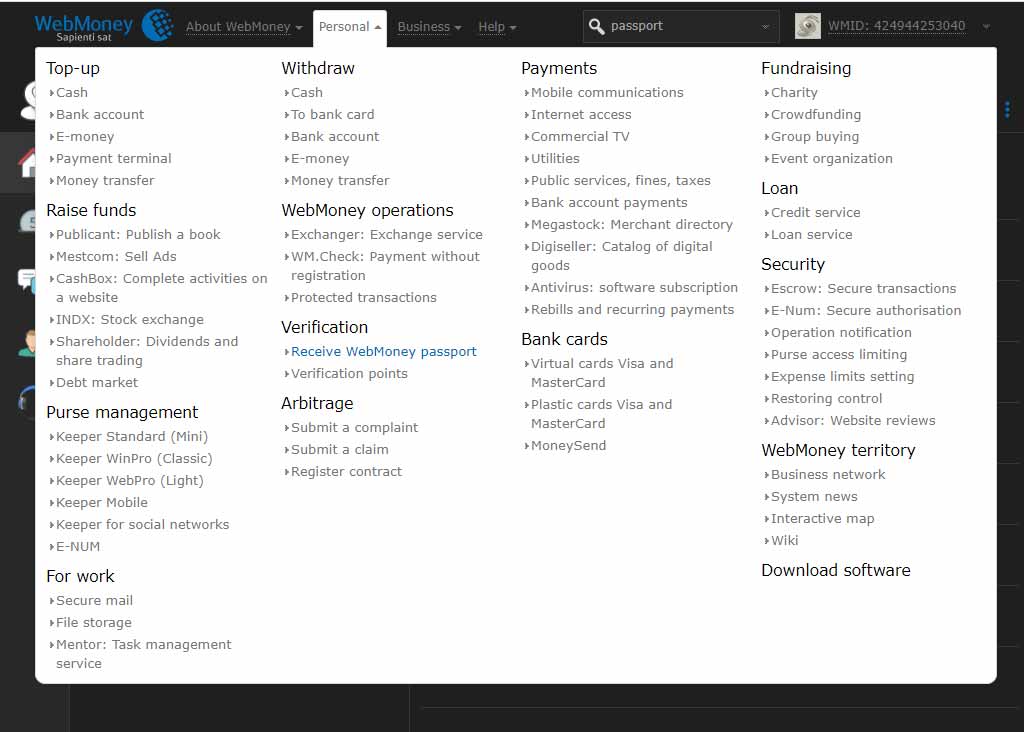Click the WebMoney globe logo

click(157, 25)
